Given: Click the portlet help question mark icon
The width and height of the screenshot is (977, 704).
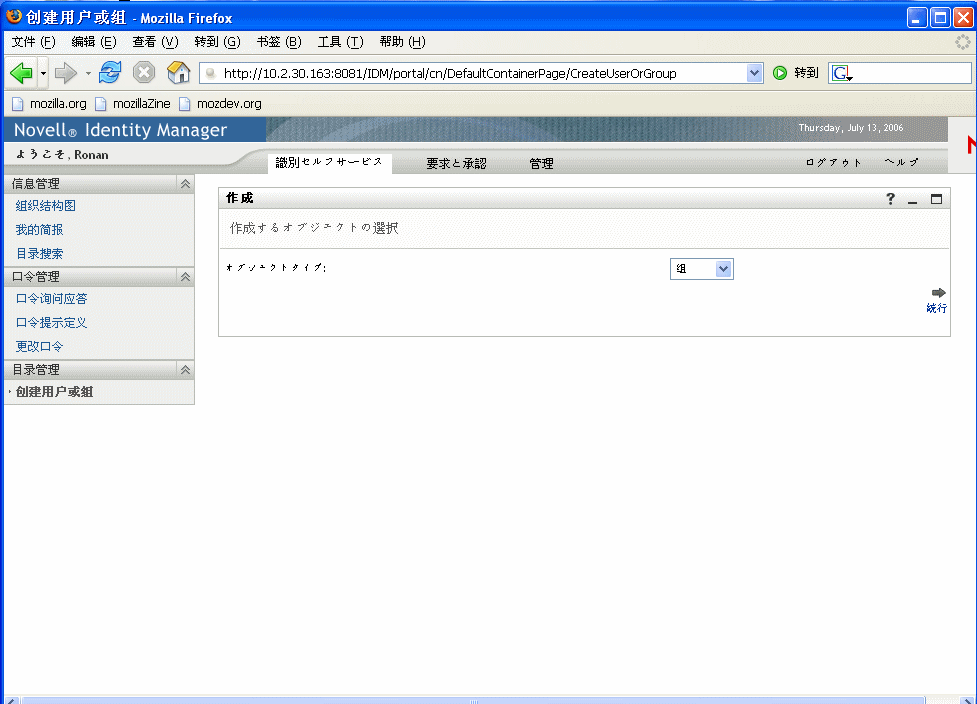Looking at the screenshot, I should tap(890, 199).
